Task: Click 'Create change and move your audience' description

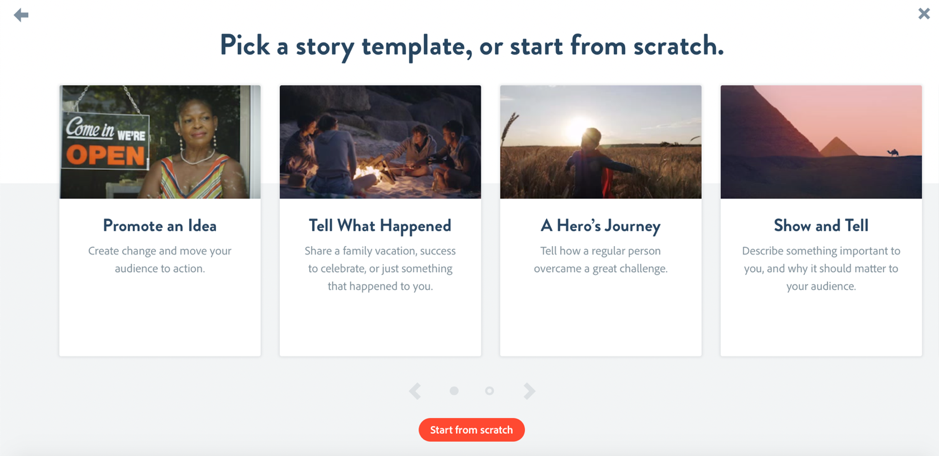Action: pos(160,259)
